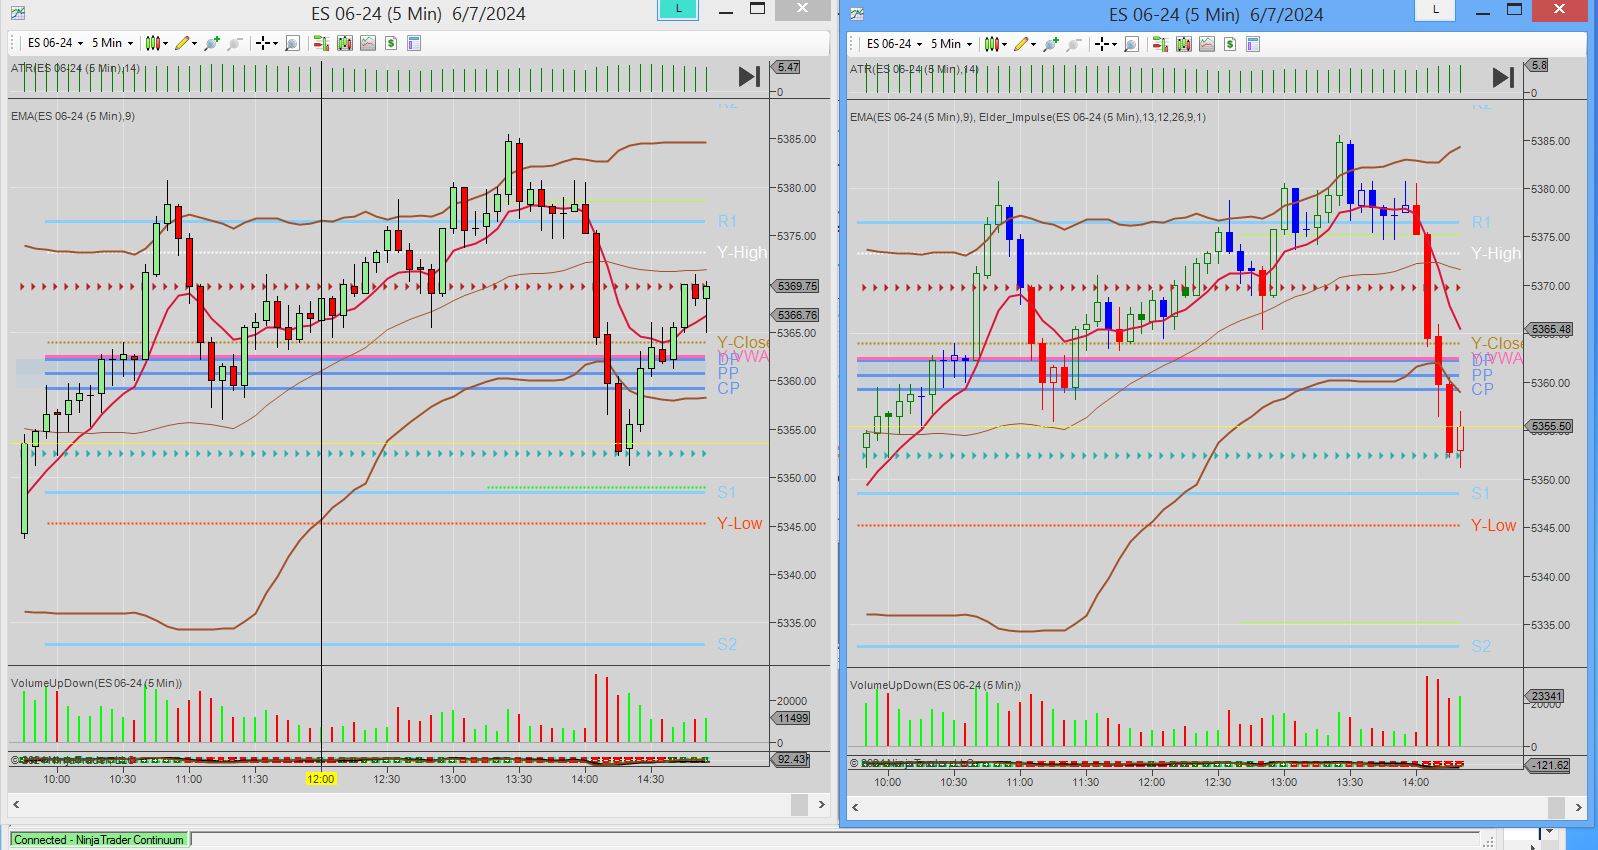
Task: Open chart Properties in left chart toolbar
Action: coord(414,43)
